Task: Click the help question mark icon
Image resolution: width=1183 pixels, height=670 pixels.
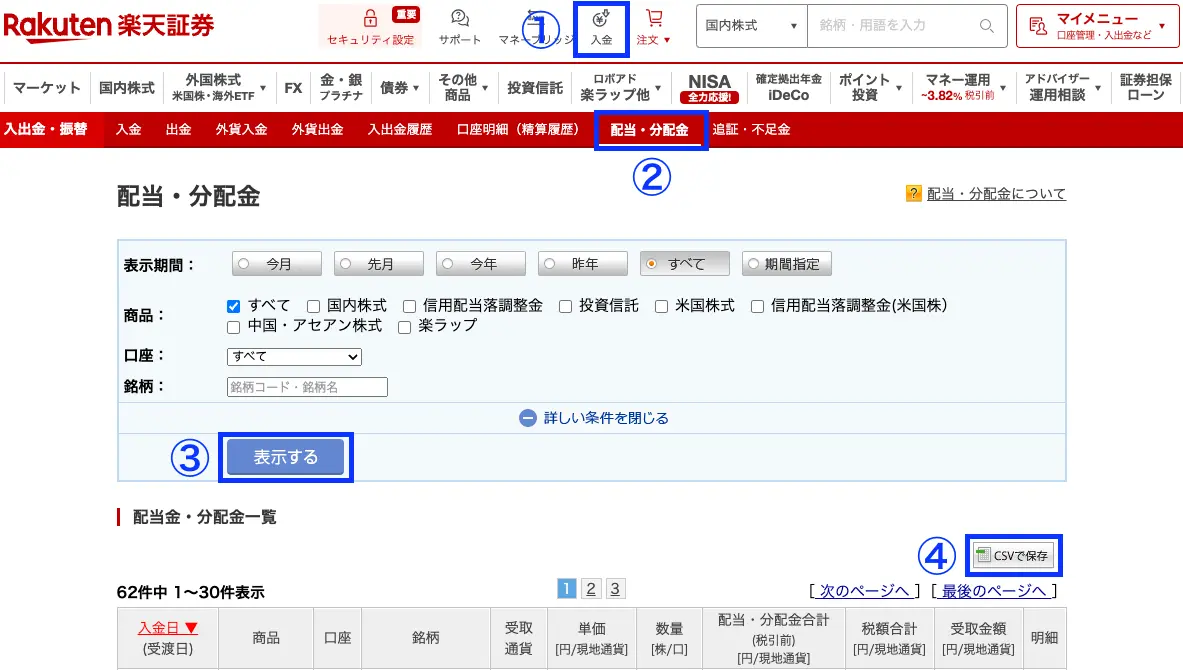Action: tap(914, 194)
